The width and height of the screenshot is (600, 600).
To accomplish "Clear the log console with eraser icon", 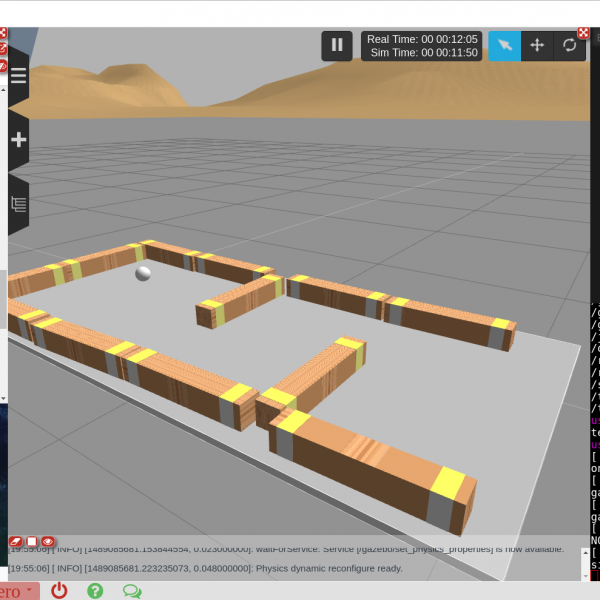I will [x=16, y=541].
